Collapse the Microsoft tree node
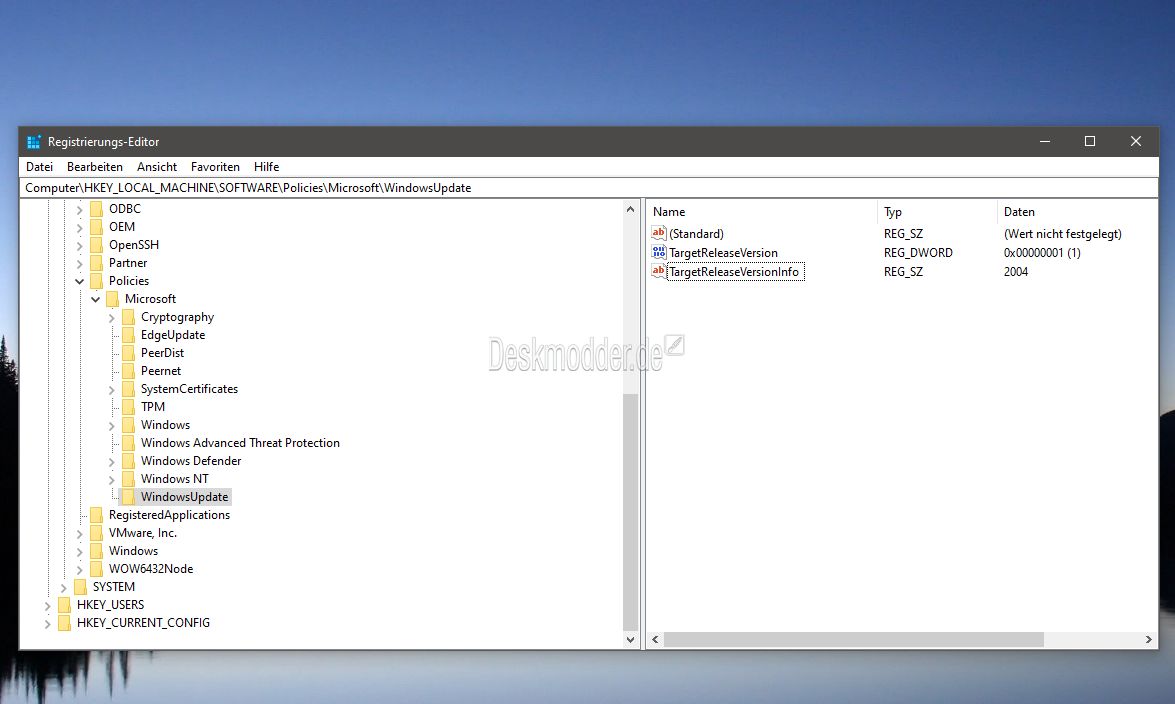 [95, 299]
